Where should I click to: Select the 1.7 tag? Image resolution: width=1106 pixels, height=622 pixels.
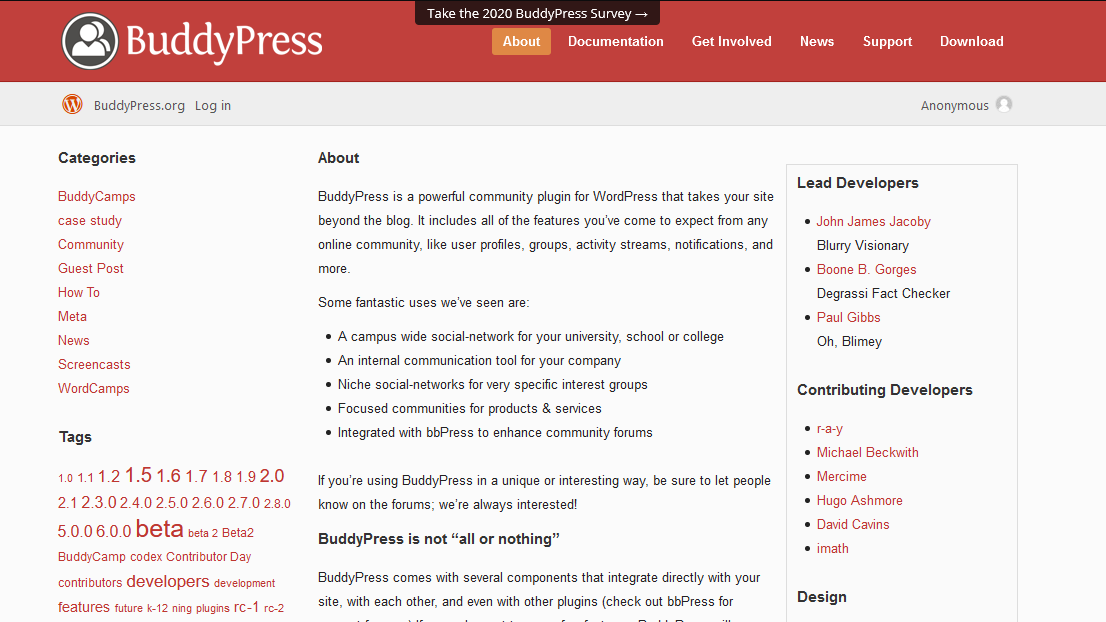click(x=196, y=477)
